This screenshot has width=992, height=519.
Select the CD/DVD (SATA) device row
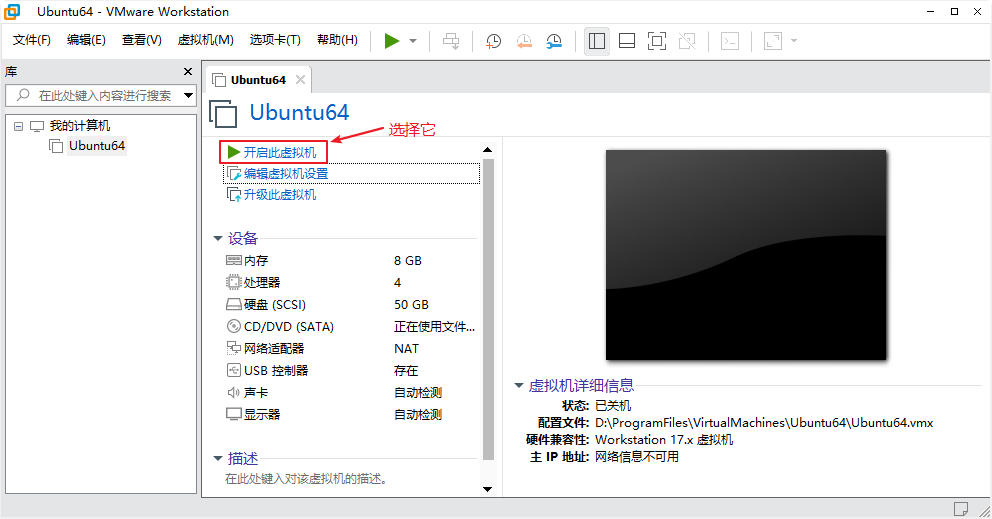350,327
